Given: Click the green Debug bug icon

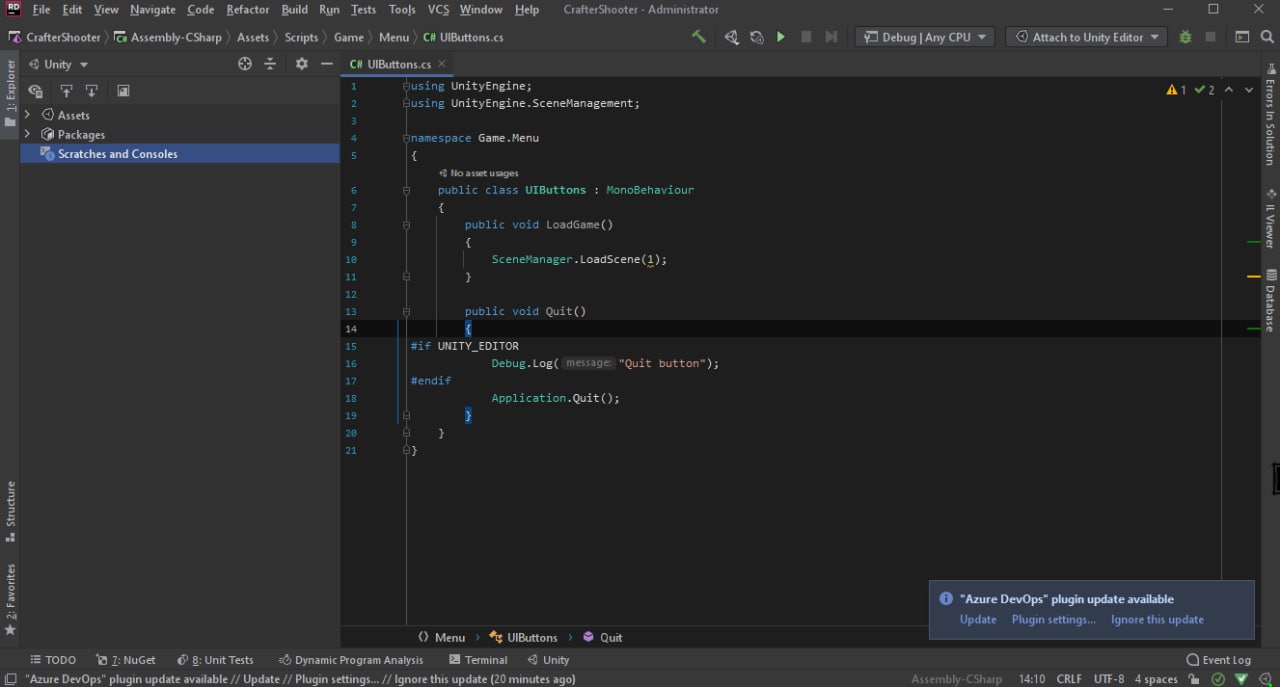Looking at the screenshot, I should point(1185,37).
